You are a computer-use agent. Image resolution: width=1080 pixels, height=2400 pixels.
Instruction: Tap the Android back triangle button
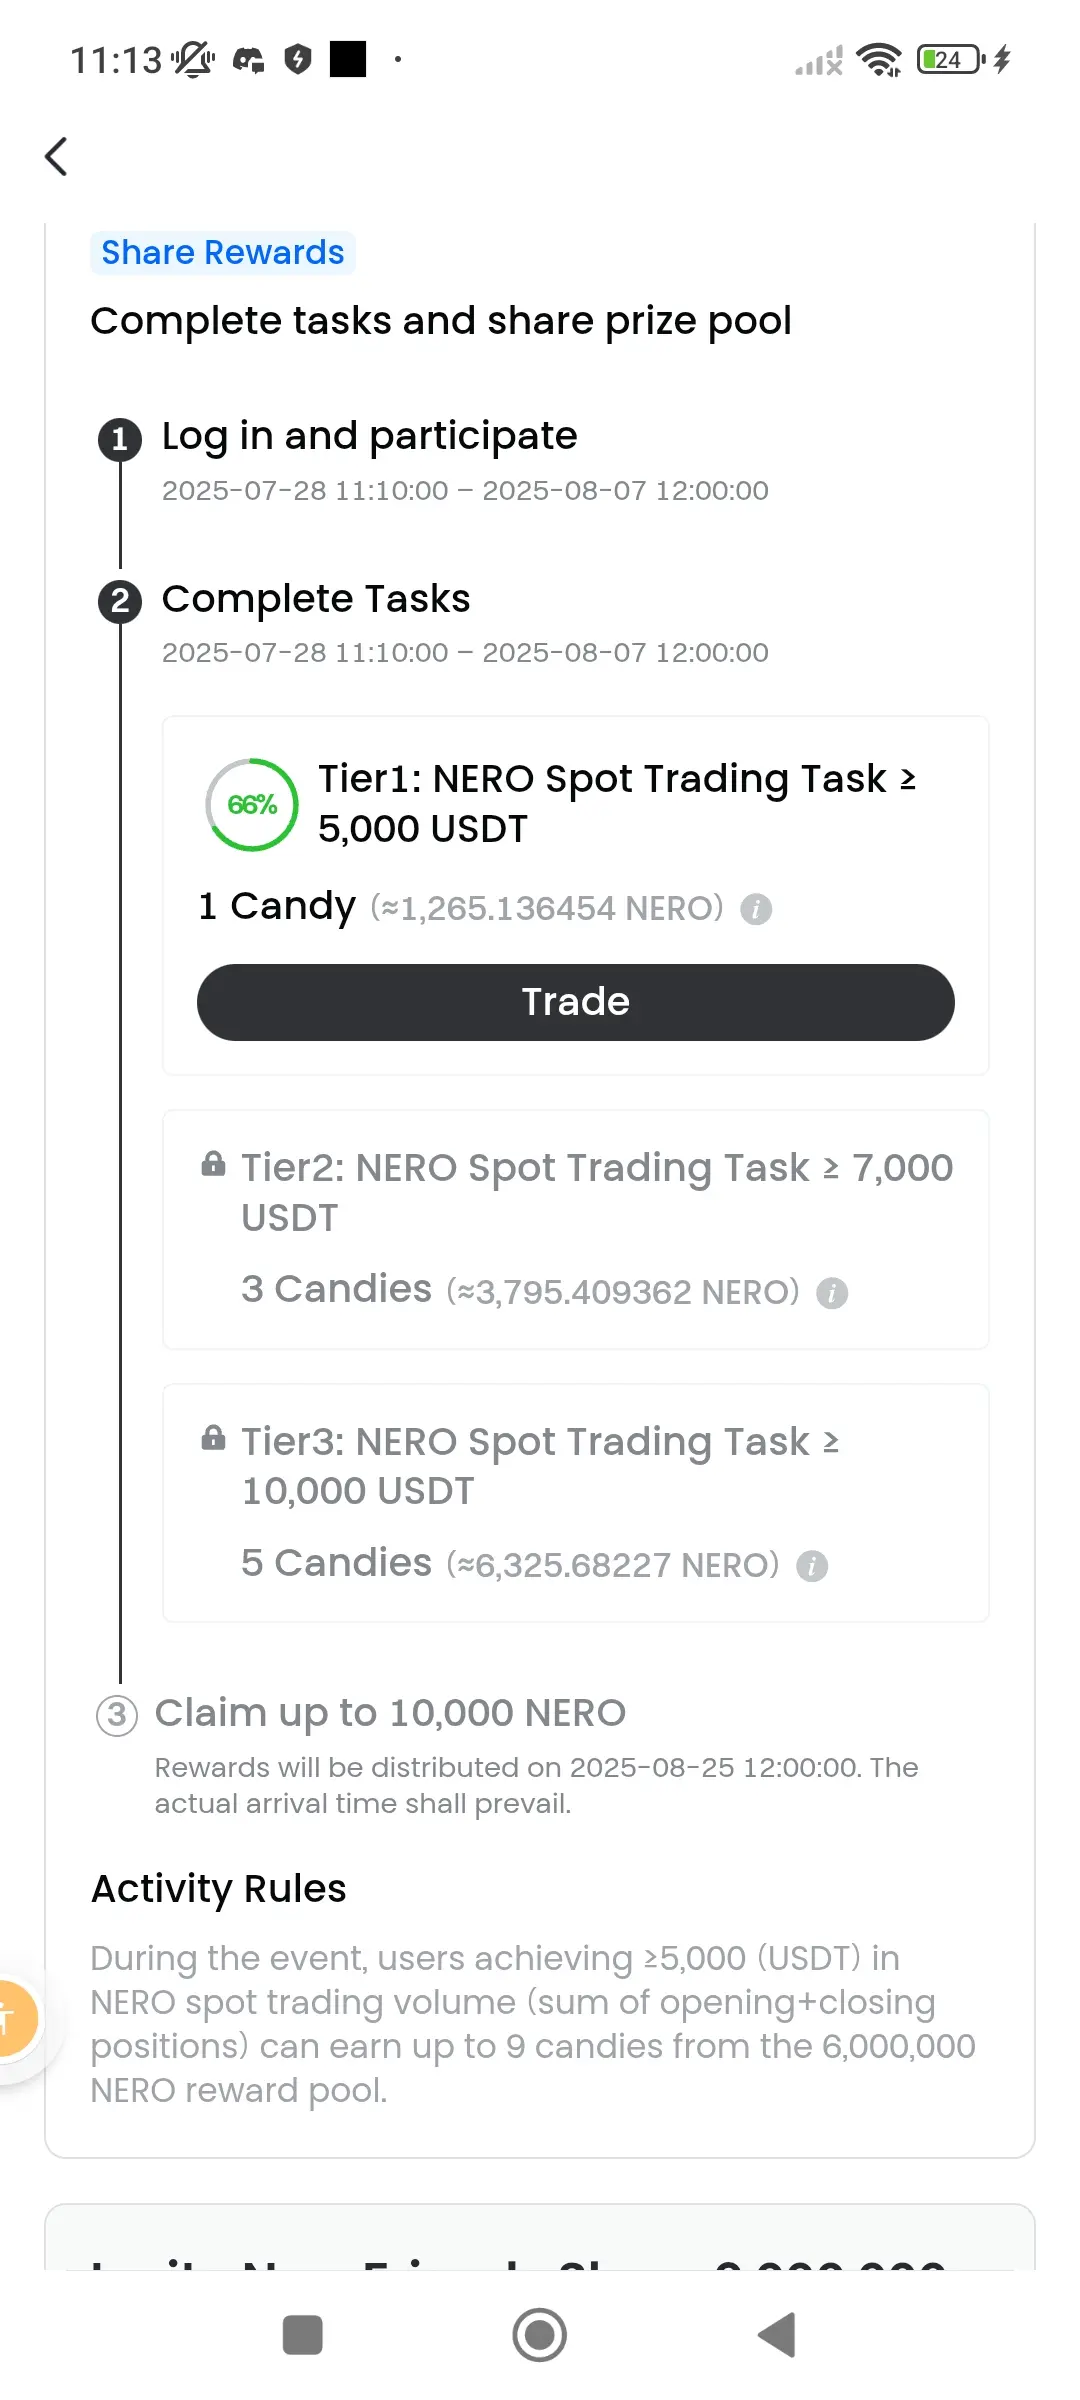(777, 2335)
